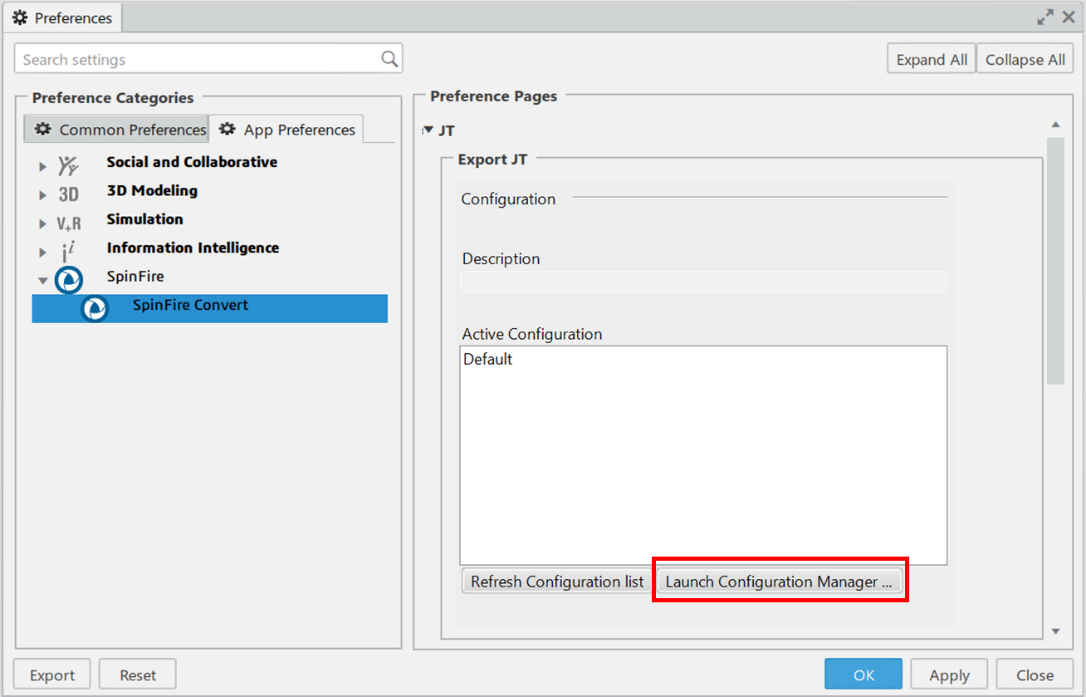The image size is (1086, 697).
Task: Click the 3D Modeling category icon
Action: coord(69,195)
